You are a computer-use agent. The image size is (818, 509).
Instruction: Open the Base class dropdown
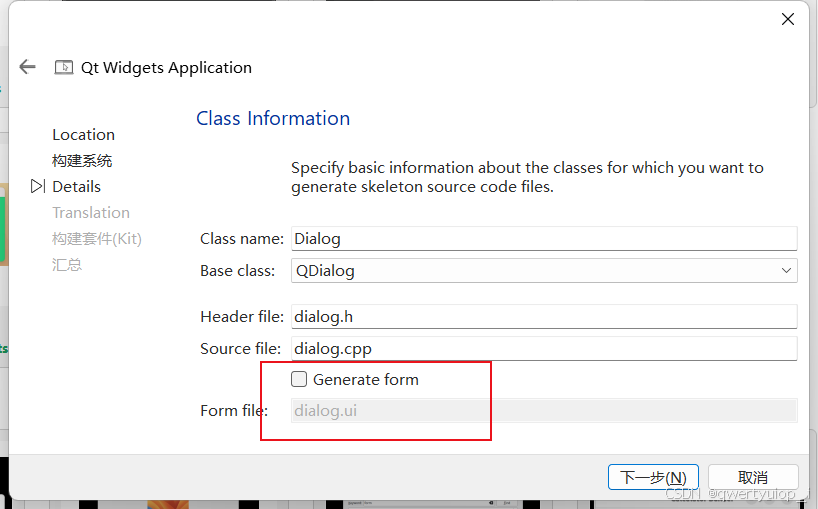pyautogui.click(x=544, y=271)
